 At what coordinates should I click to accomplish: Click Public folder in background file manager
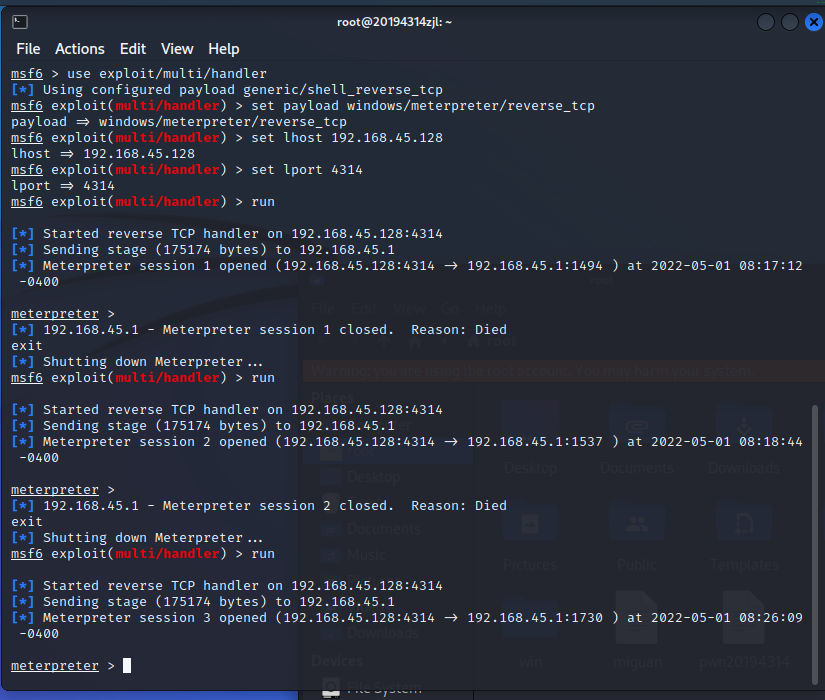[637, 537]
